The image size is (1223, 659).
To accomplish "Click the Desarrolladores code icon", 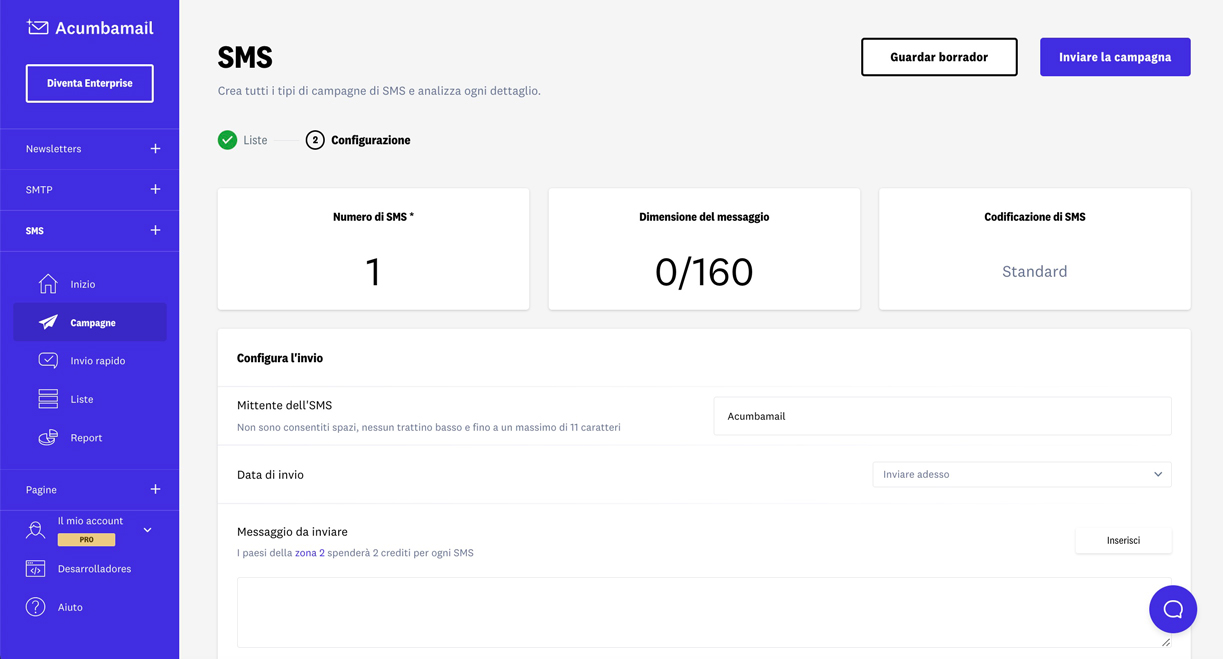I will [36, 569].
